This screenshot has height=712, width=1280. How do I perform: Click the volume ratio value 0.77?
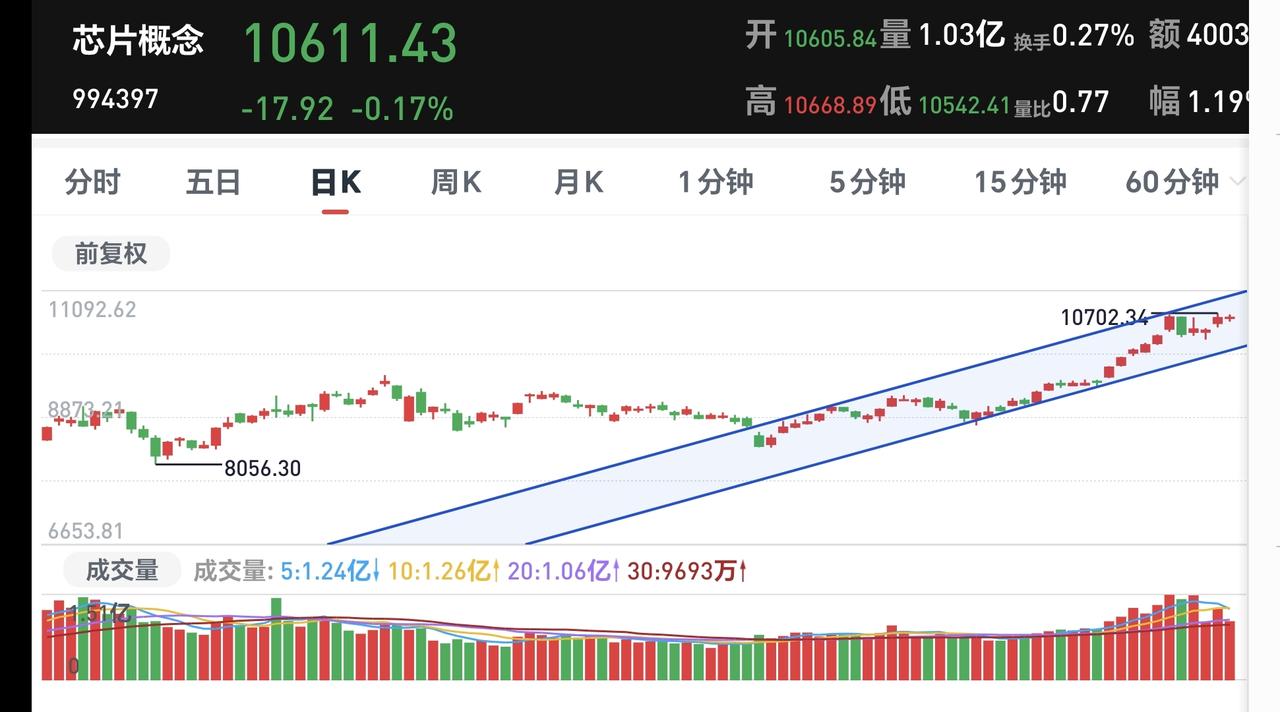(1081, 102)
